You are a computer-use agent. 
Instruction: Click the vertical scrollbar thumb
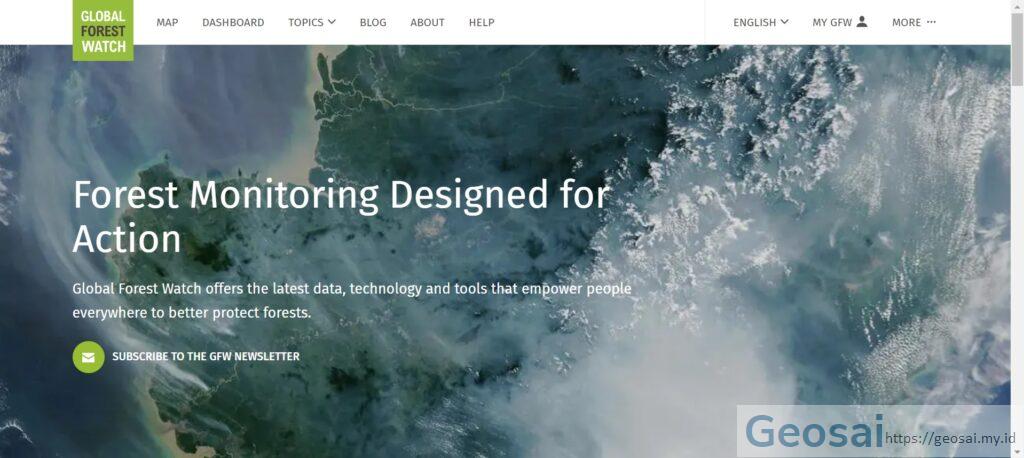[x=1017, y=49]
